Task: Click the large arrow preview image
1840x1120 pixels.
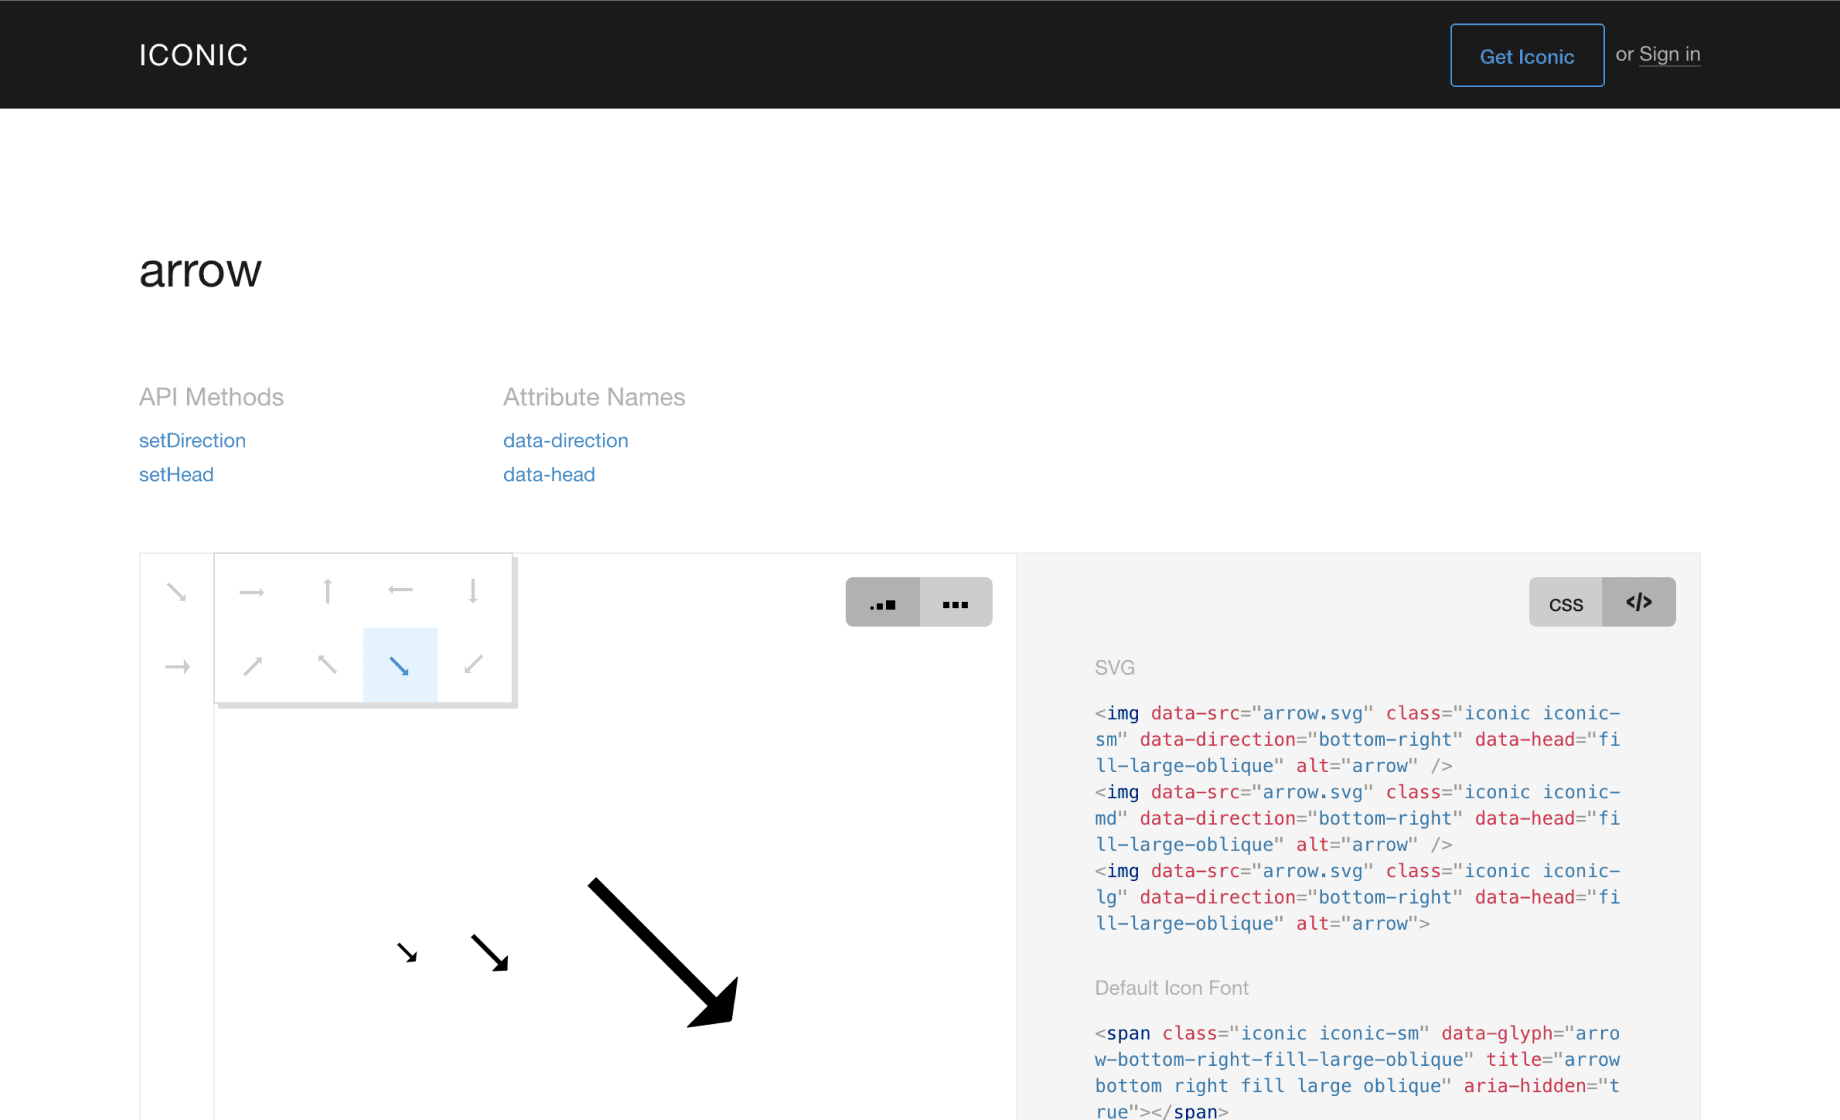Action: pyautogui.click(x=663, y=953)
